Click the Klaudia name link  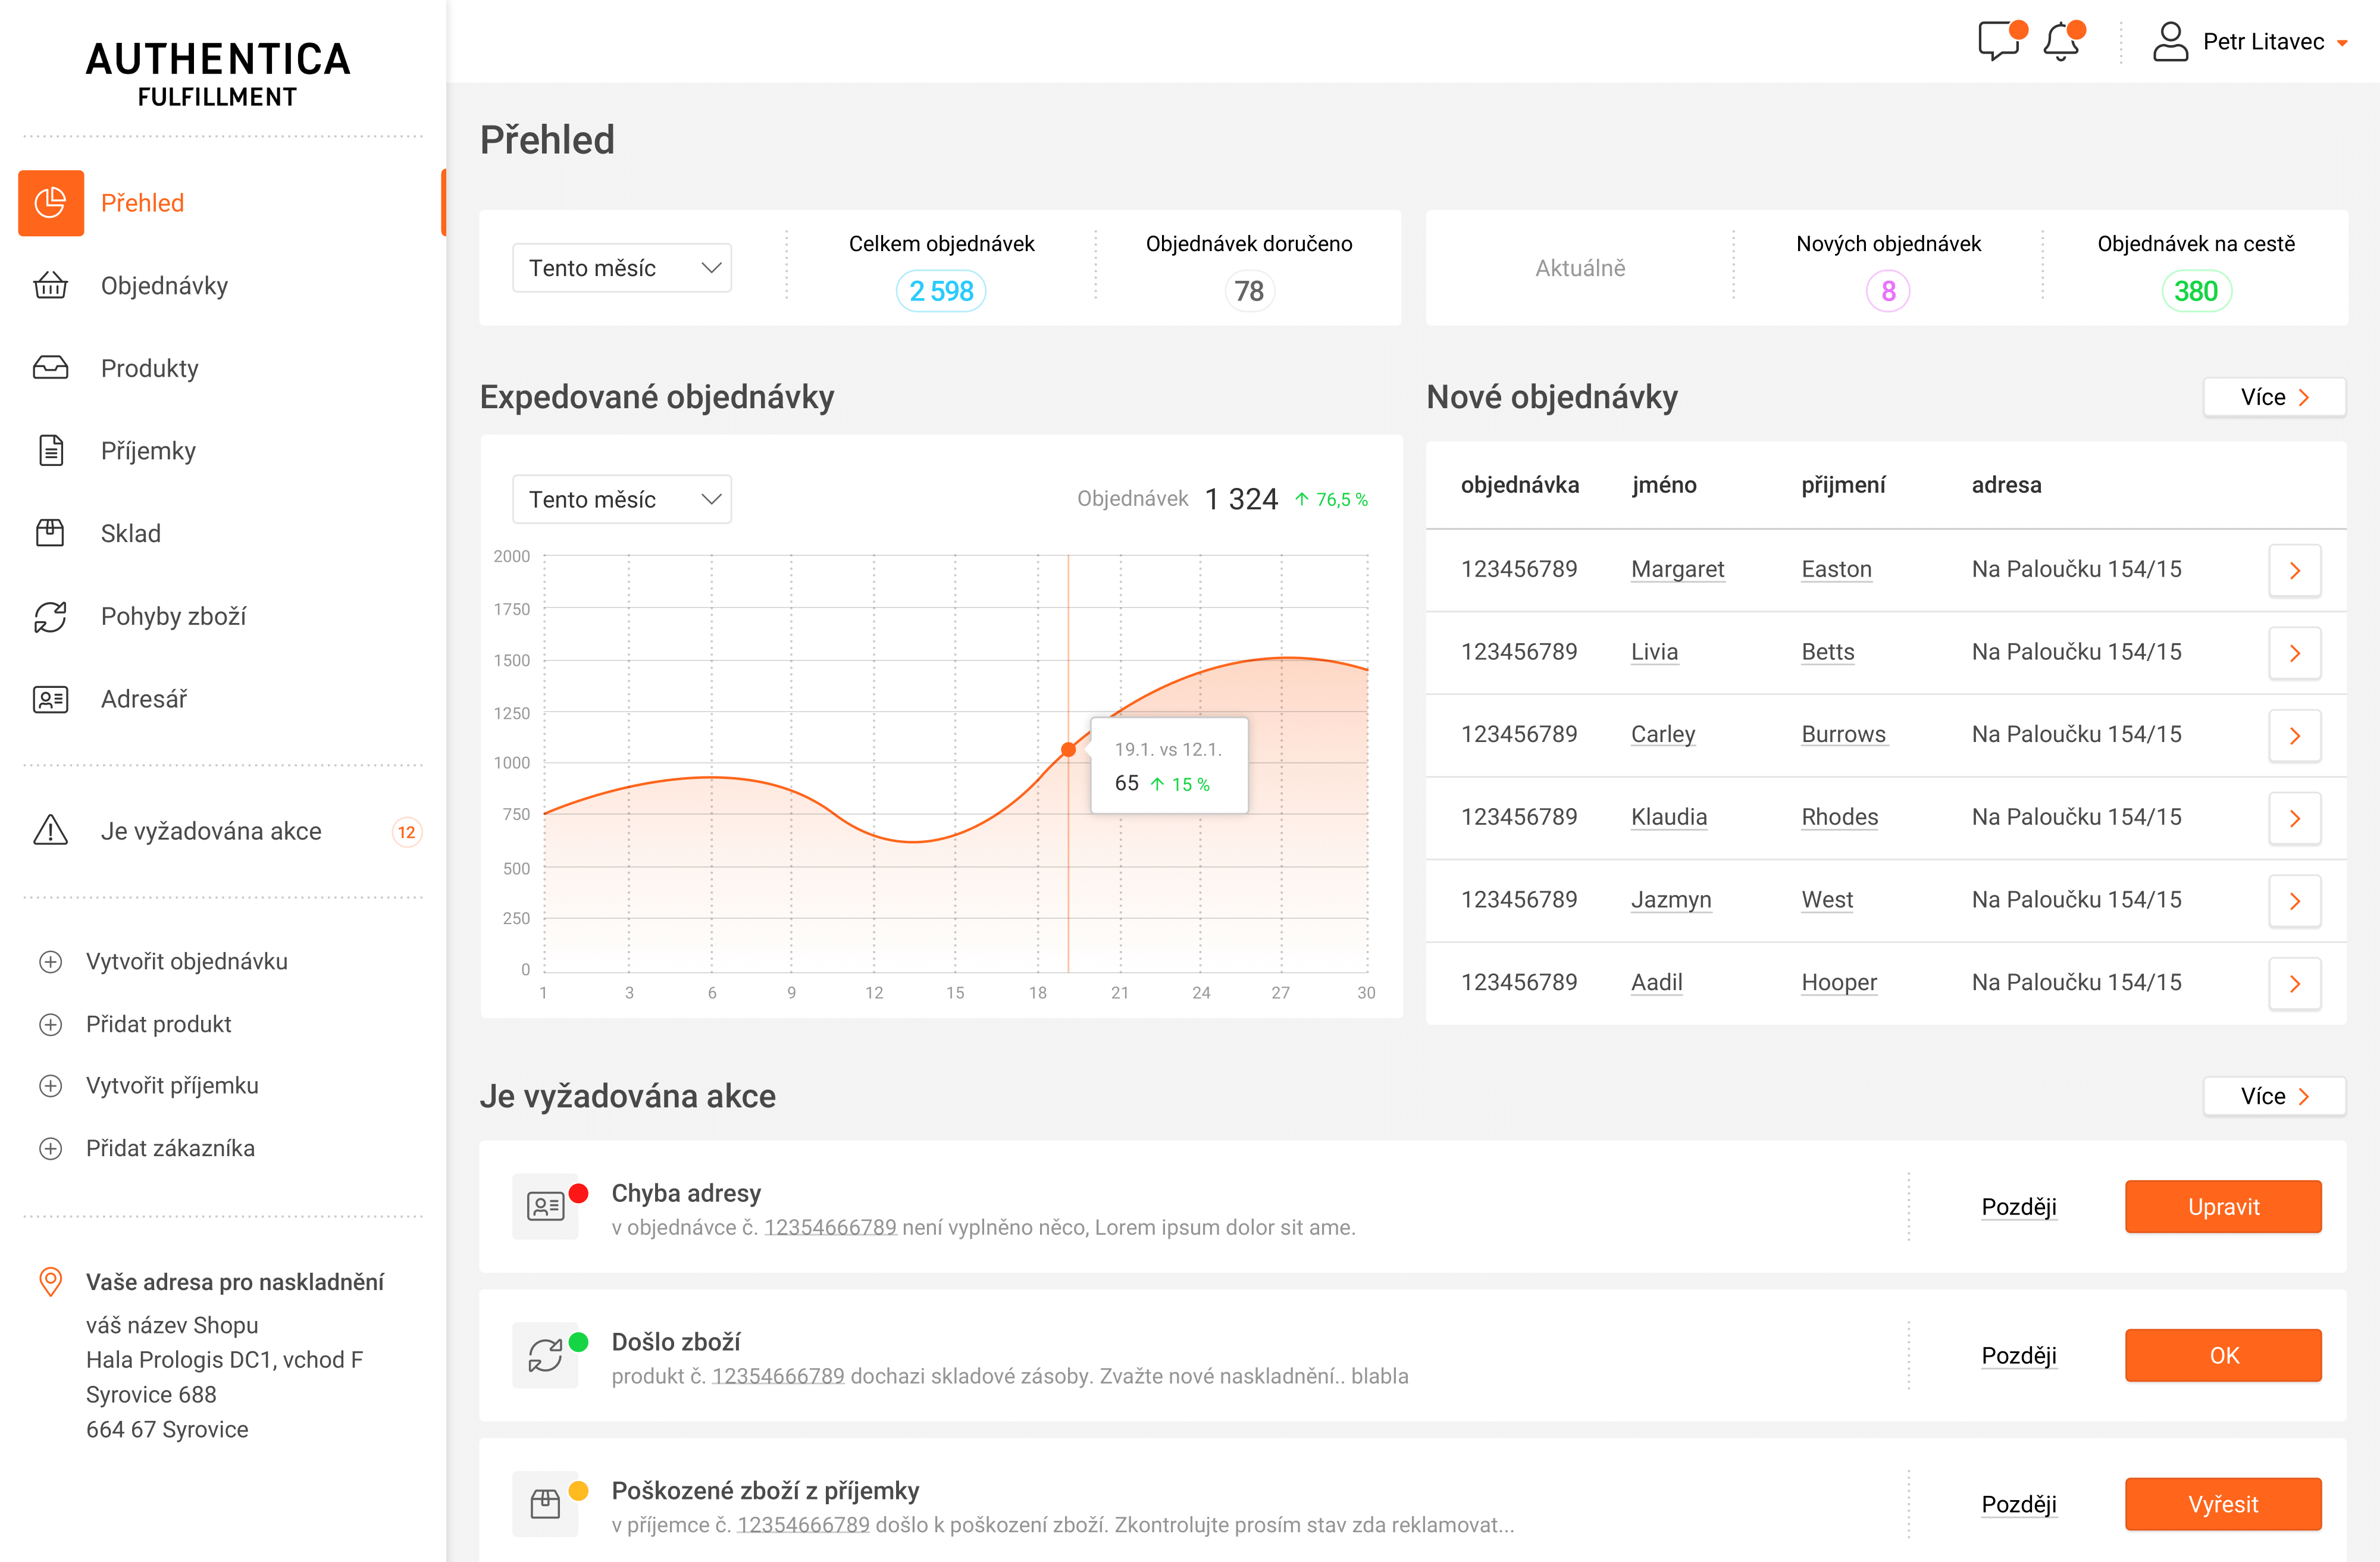1668,818
